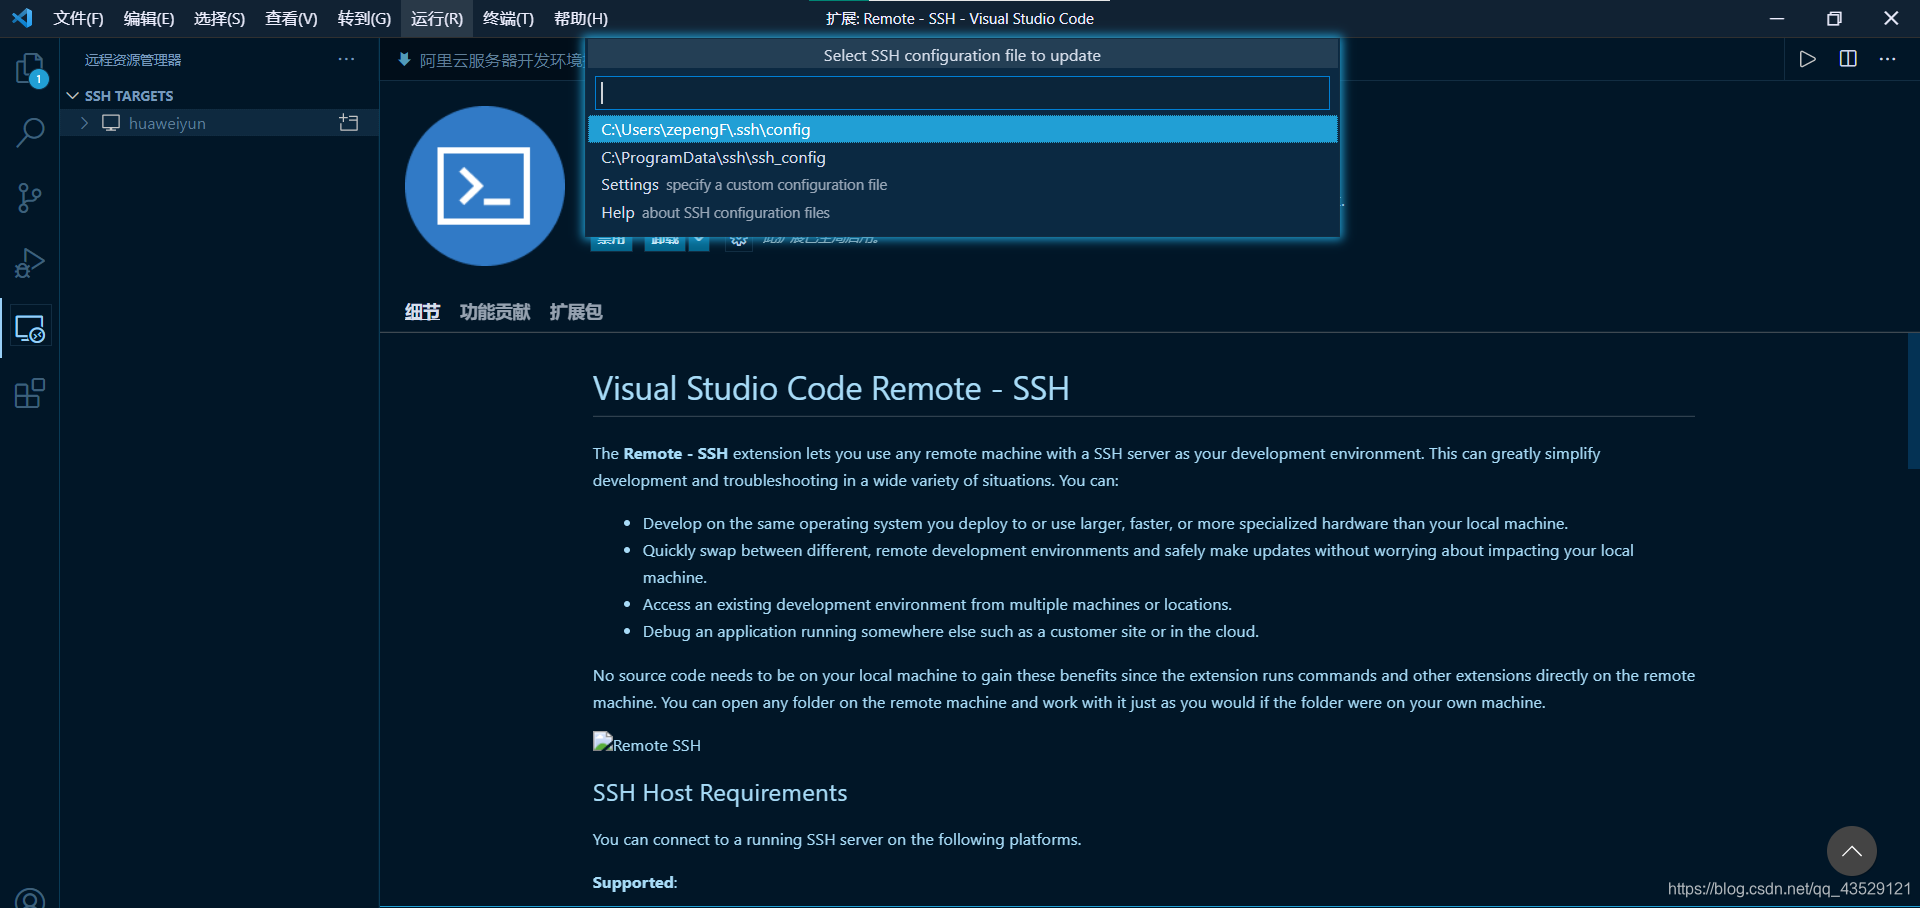The image size is (1920, 908).
Task: Select the 阿里云服务器开发环境 editor tab
Action: [490, 60]
